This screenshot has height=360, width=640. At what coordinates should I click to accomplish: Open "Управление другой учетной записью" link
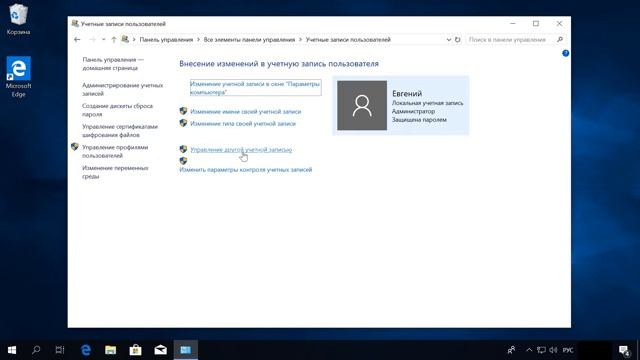click(x=241, y=150)
